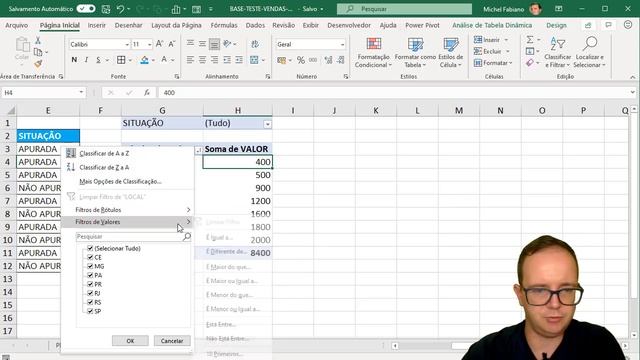
Task: Click Cancelar in the filter menu
Action: 172,341
